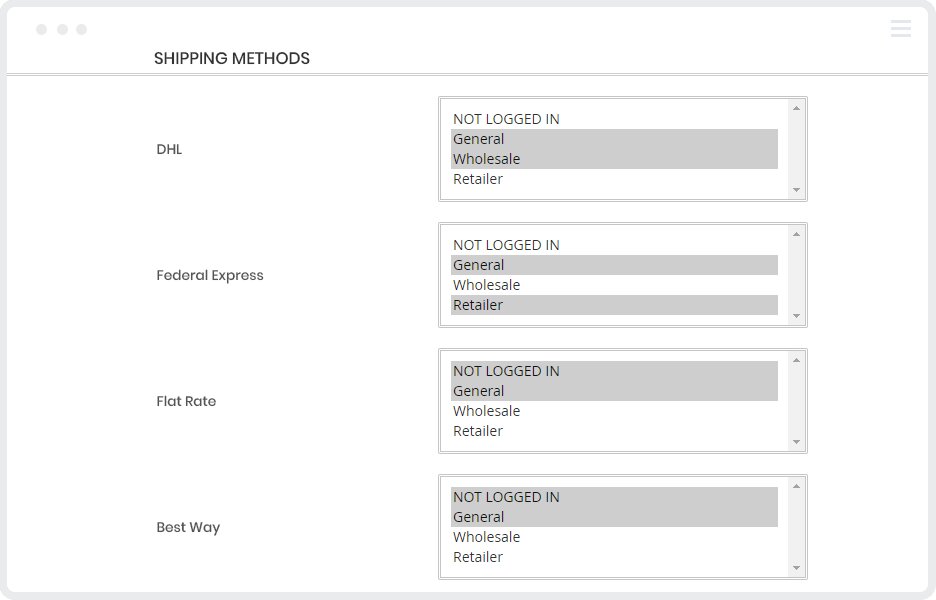Choose Retailer for Flat Rate
The width and height of the screenshot is (936, 600).
[x=478, y=431]
